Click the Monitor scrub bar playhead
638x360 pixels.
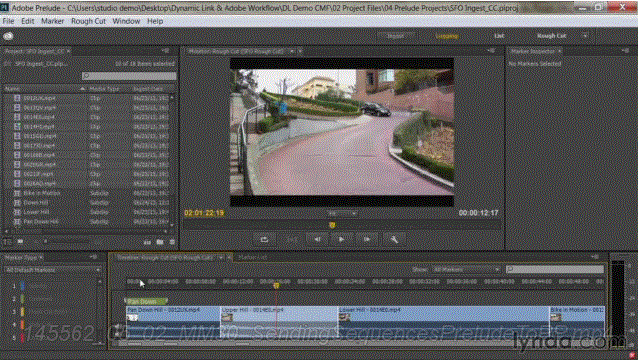coord(332,225)
